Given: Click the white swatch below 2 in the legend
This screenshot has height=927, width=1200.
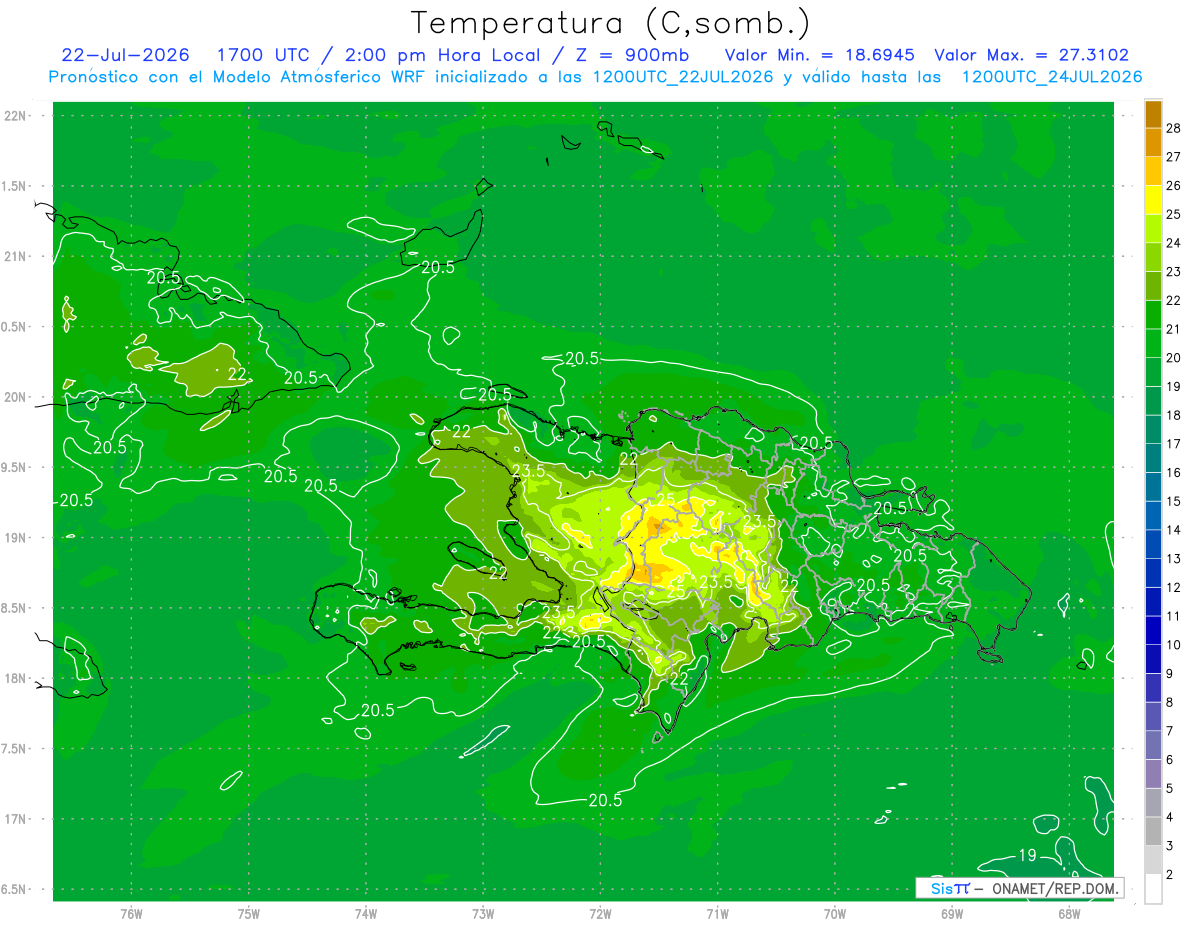Looking at the screenshot, I should (1153, 889).
